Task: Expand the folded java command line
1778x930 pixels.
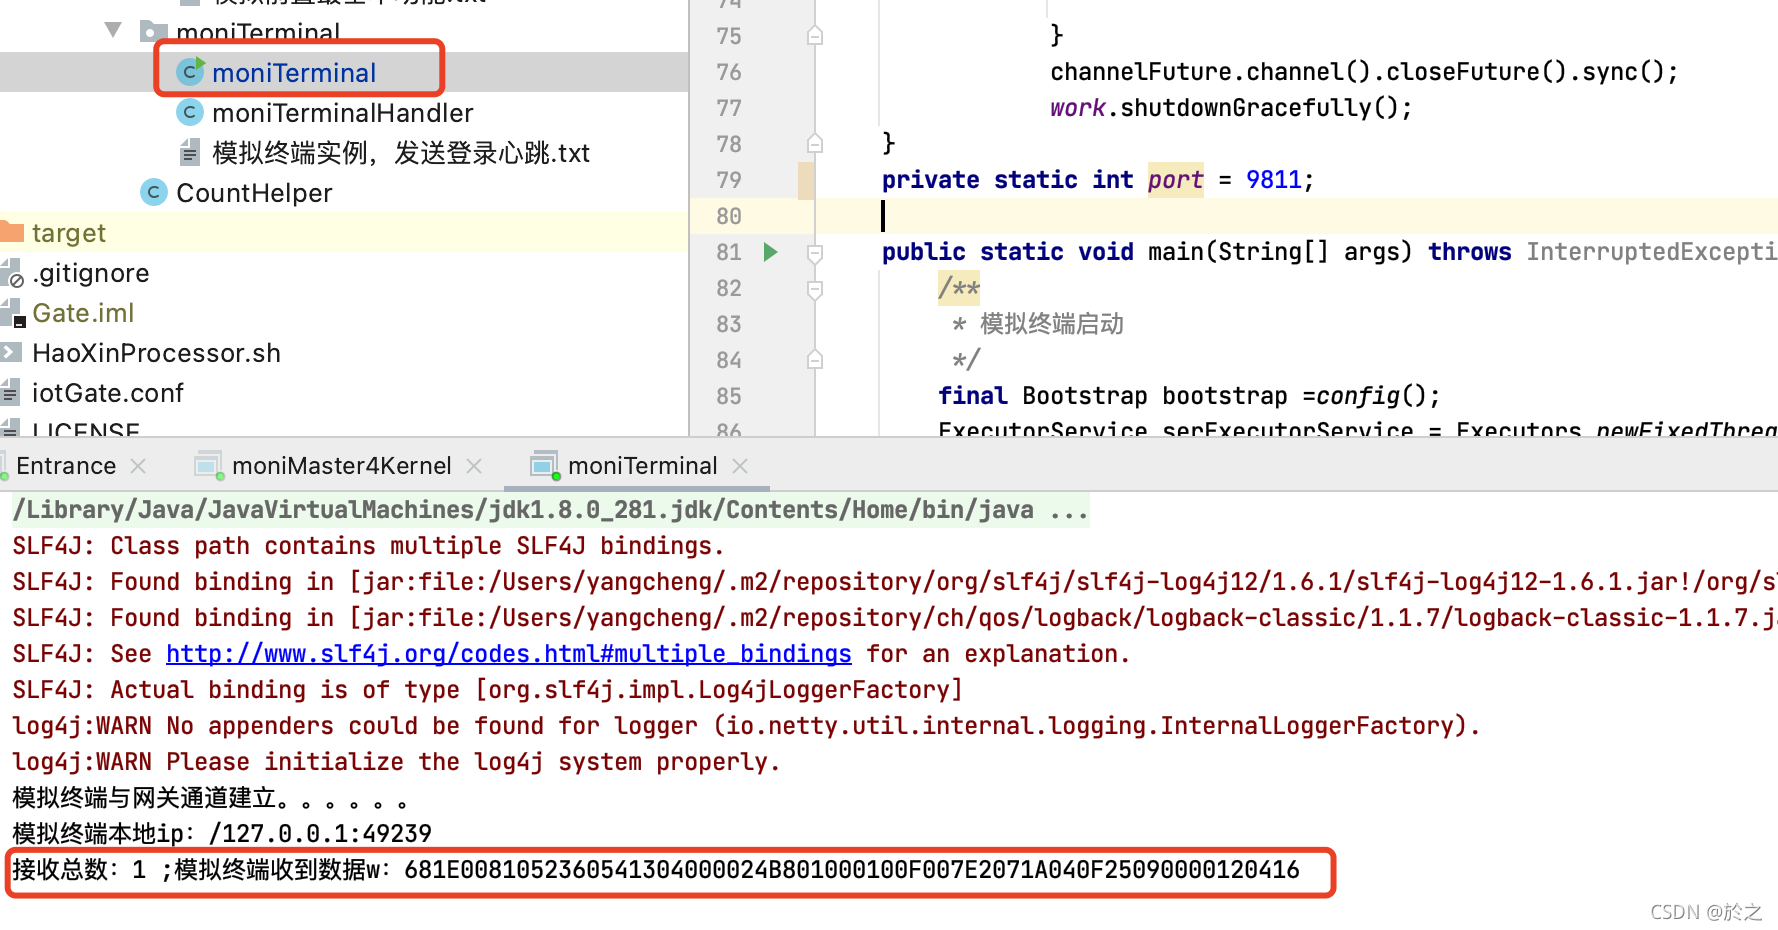Action: pyautogui.click(x=1068, y=511)
